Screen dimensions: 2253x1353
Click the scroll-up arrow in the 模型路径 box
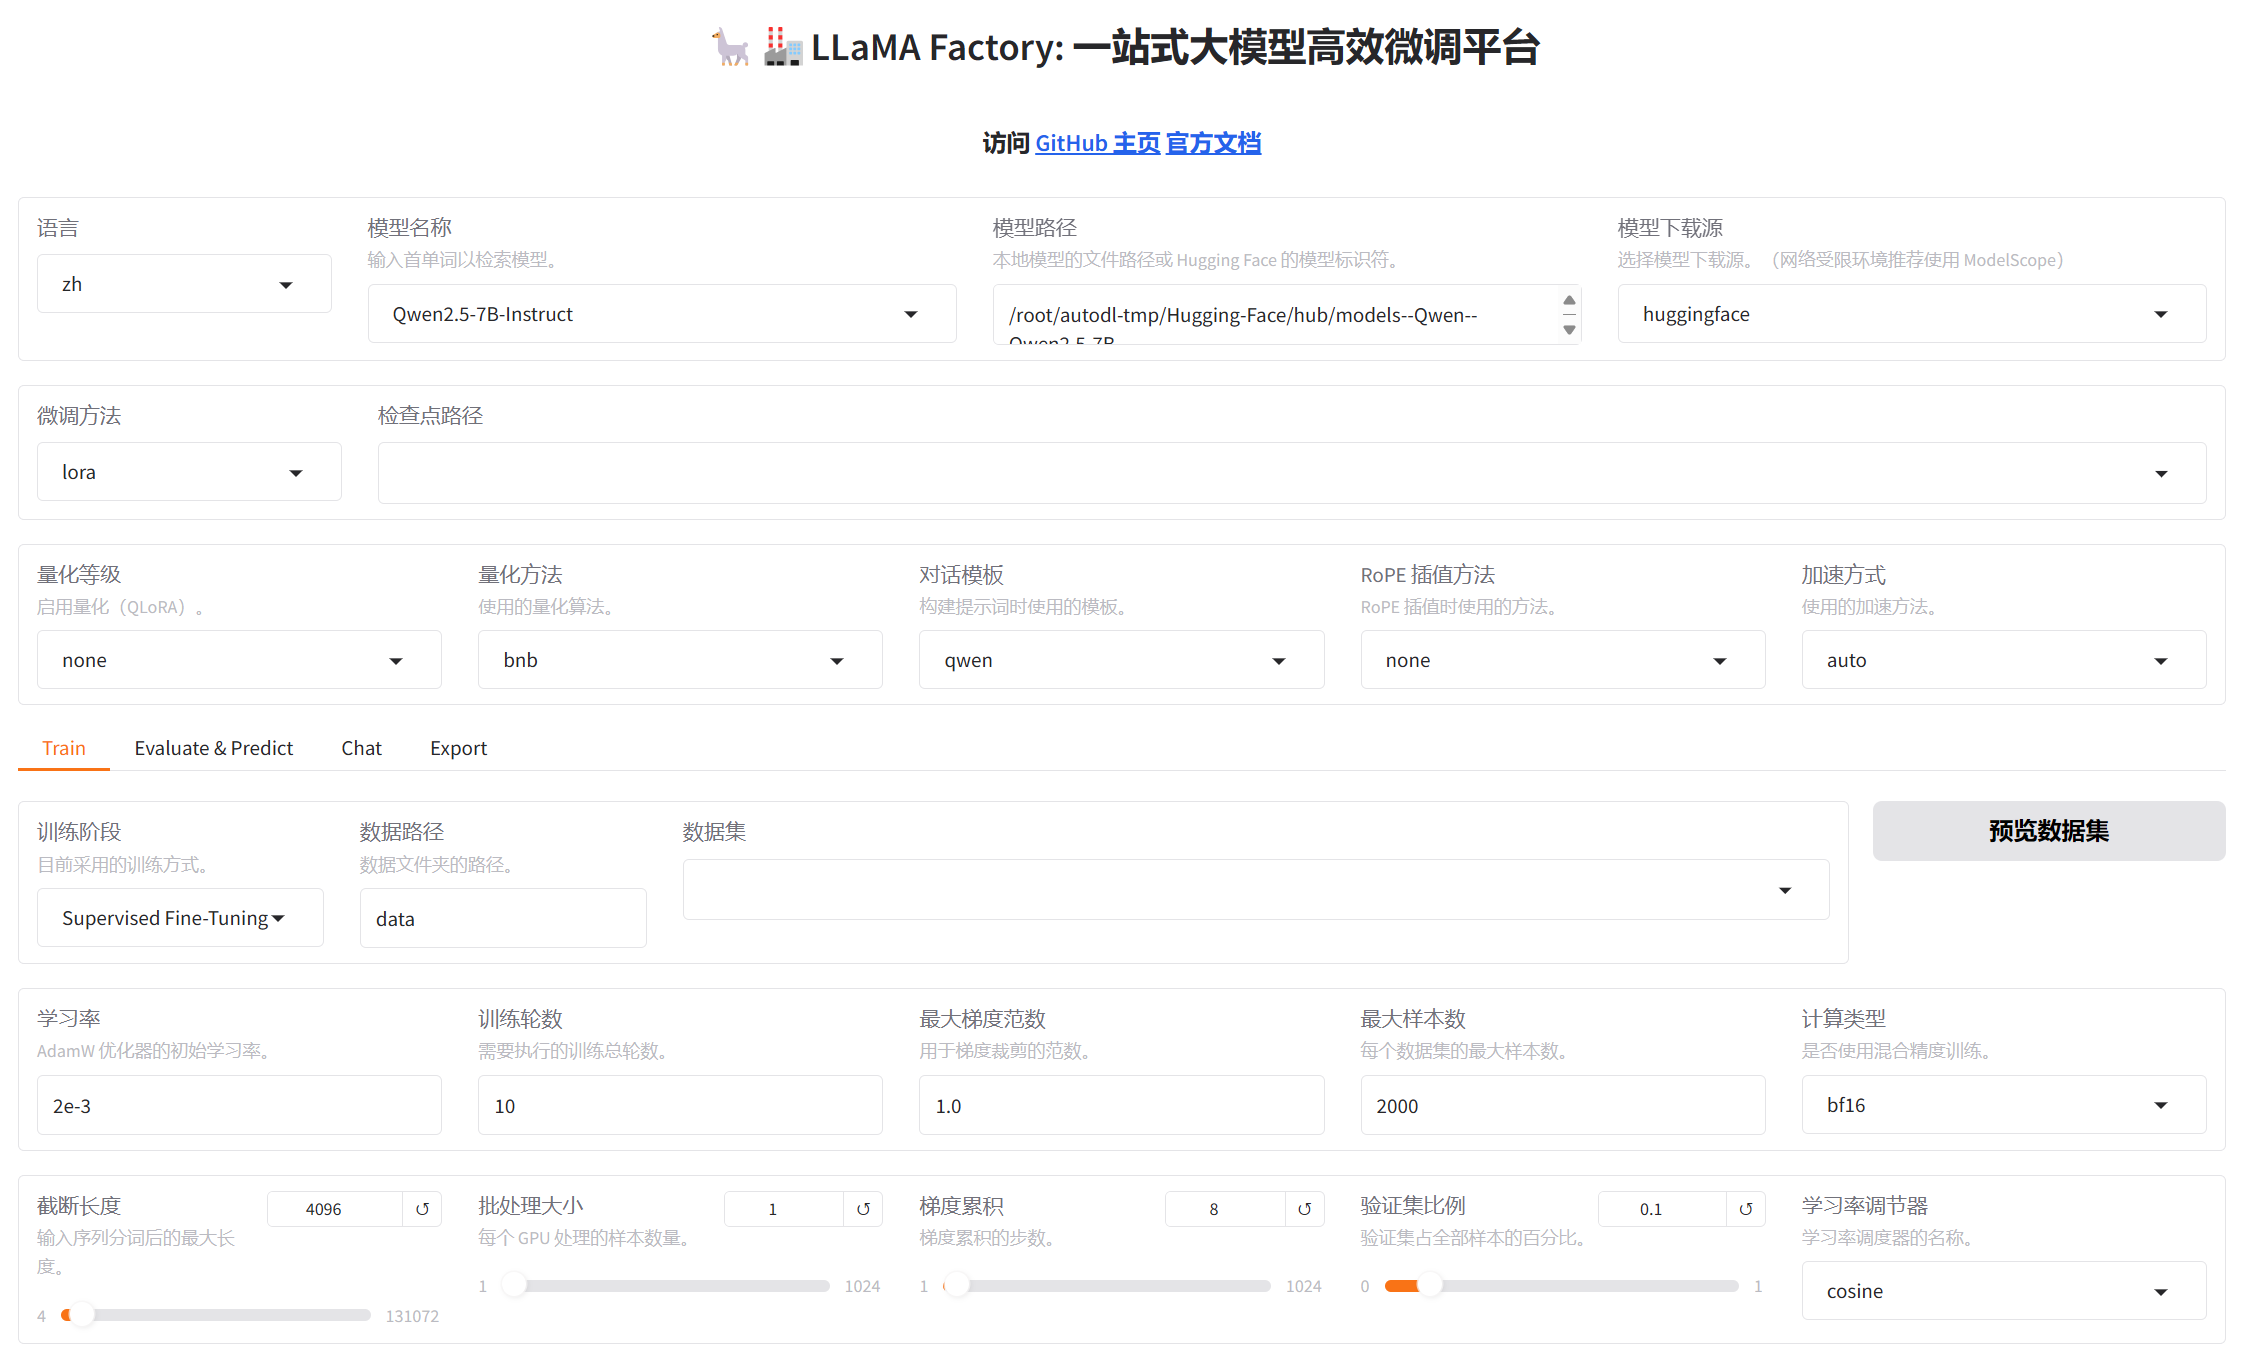pyautogui.click(x=1569, y=300)
